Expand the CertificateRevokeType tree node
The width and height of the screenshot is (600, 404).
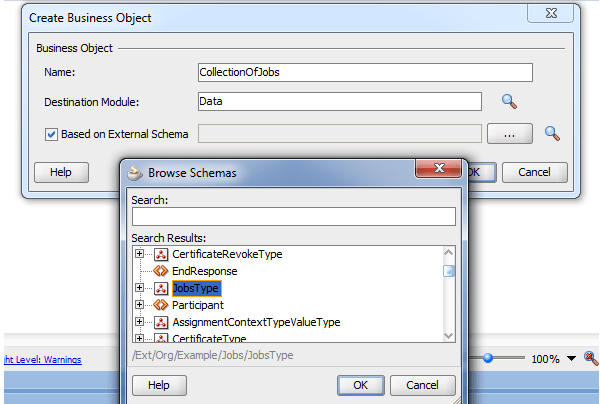(139, 254)
